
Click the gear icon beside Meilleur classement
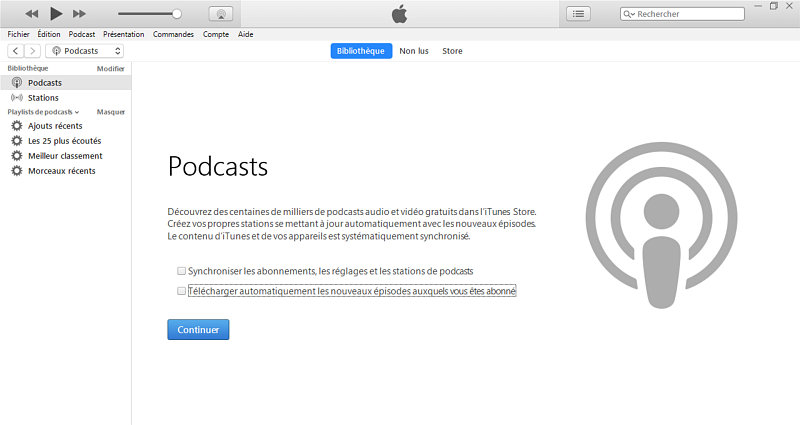(x=17, y=156)
